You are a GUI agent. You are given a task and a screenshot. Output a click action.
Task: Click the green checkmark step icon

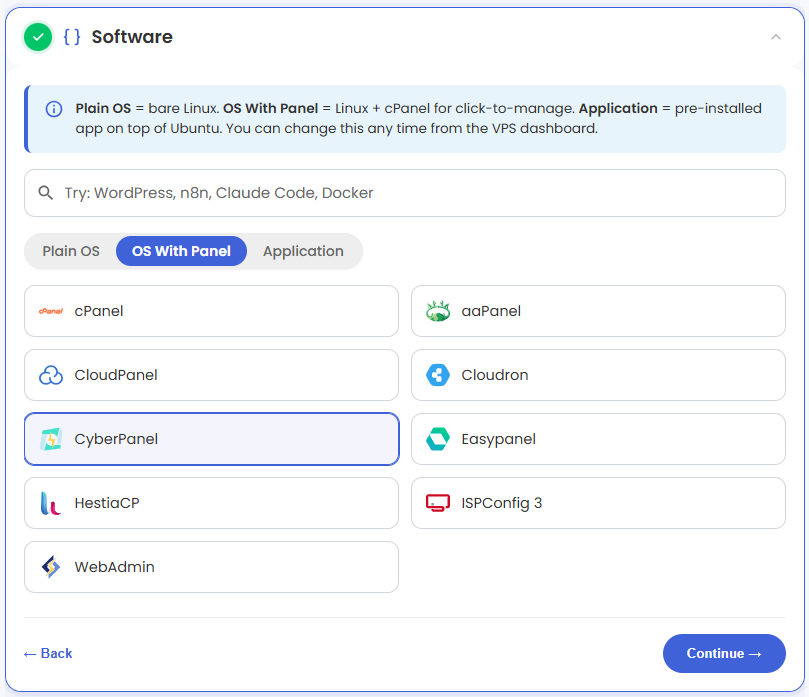38,37
